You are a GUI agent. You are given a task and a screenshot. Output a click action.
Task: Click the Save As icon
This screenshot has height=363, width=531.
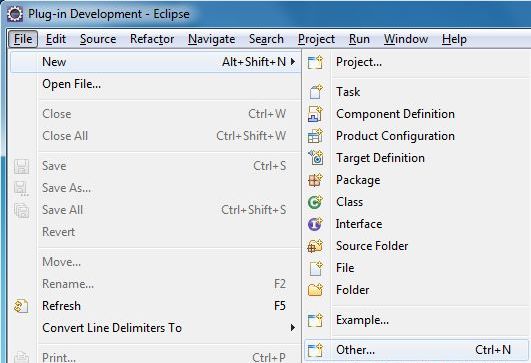(x=21, y=188)
